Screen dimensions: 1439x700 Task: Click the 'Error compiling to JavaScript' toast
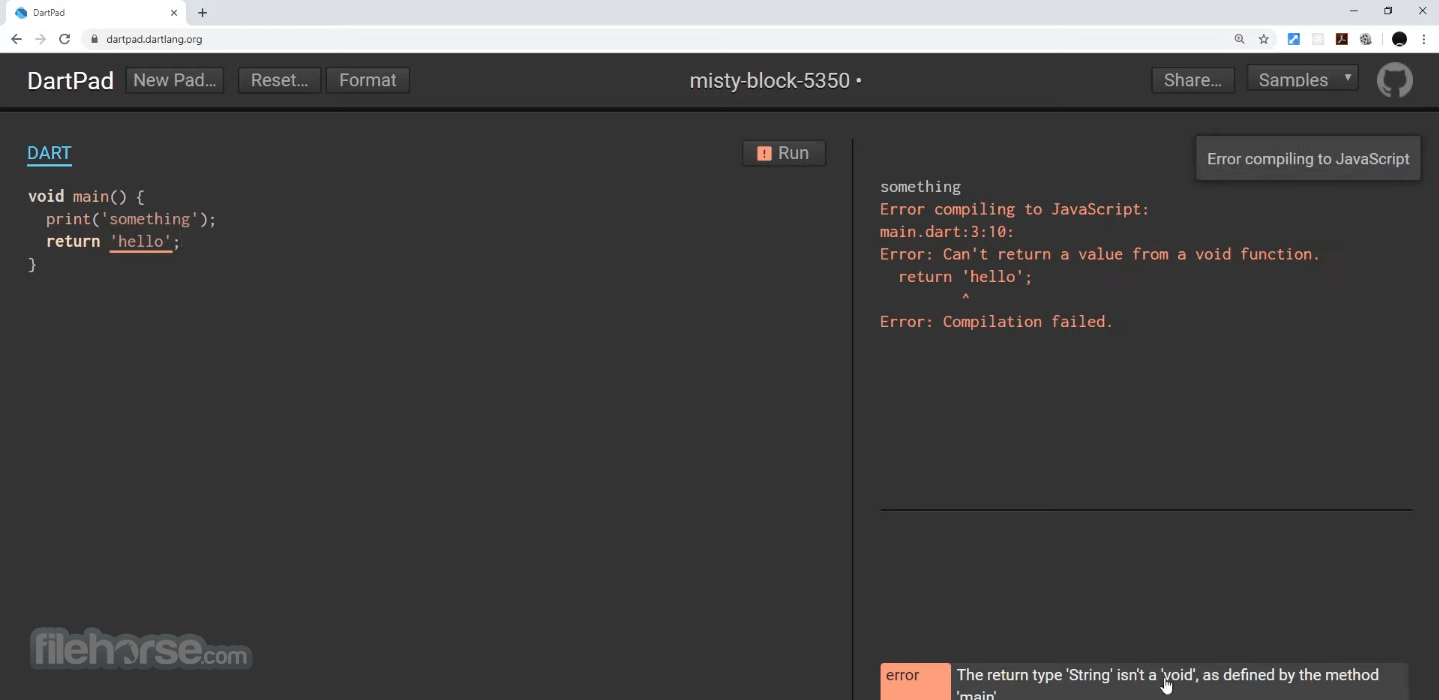[1308, 159]
